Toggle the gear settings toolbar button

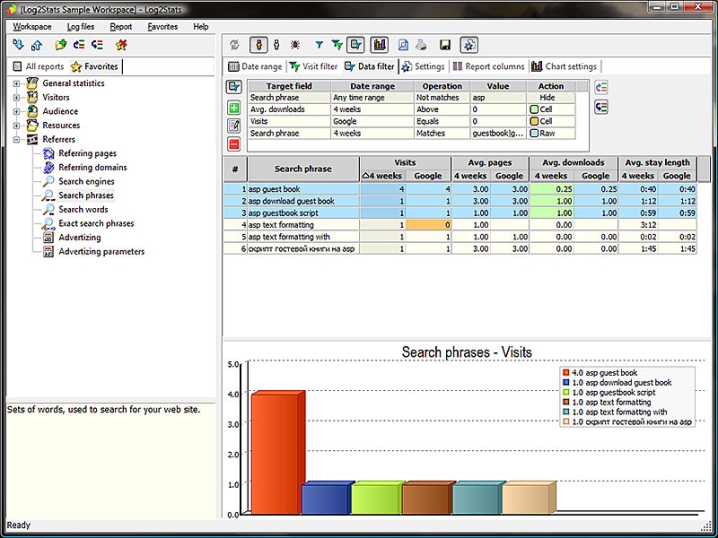click(469, 45)
